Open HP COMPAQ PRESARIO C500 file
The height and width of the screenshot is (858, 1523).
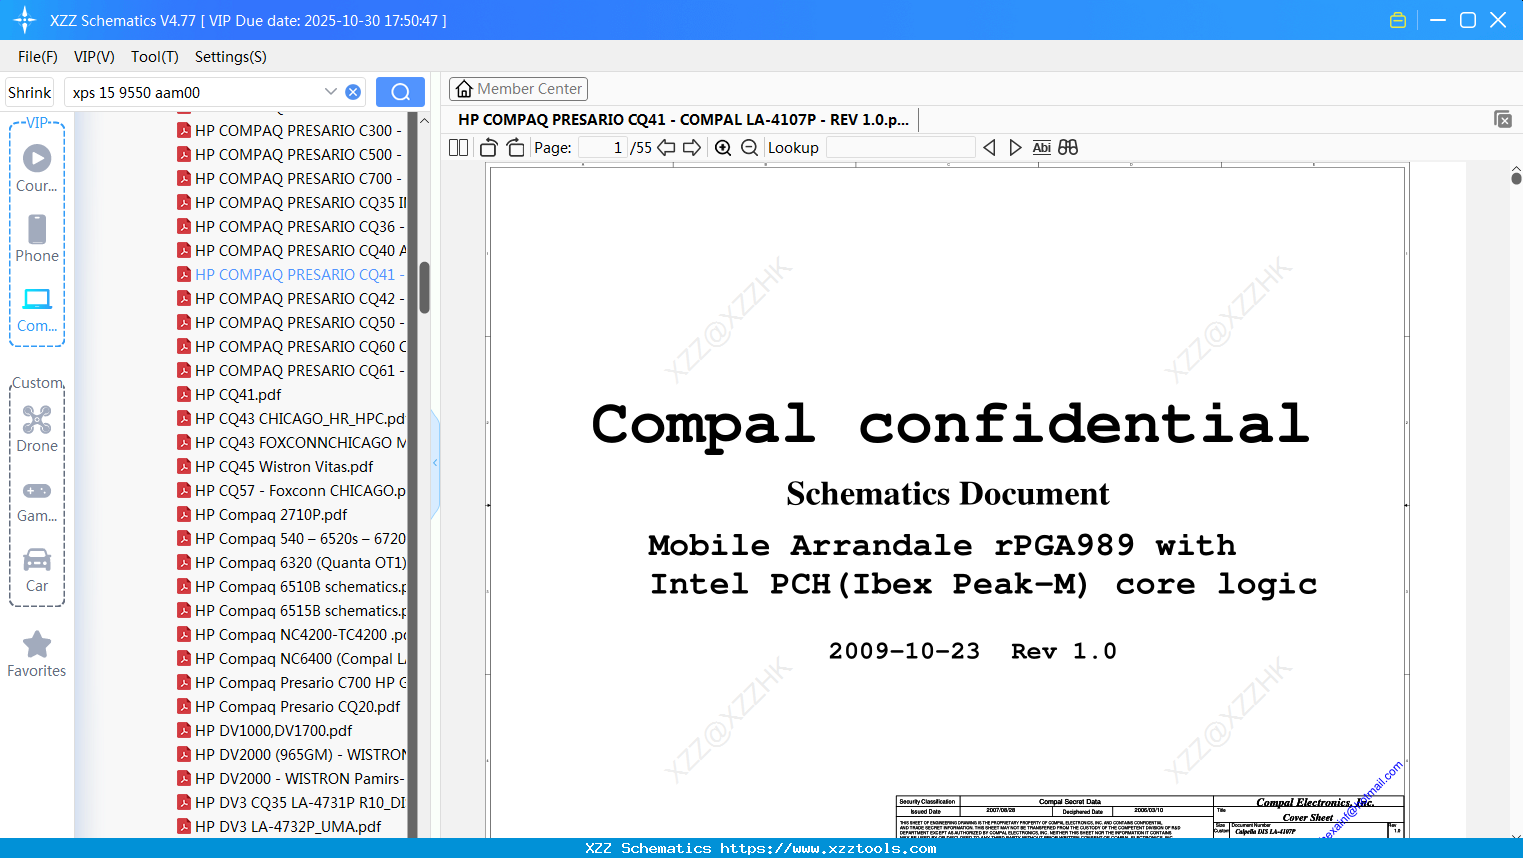[290, 154]
